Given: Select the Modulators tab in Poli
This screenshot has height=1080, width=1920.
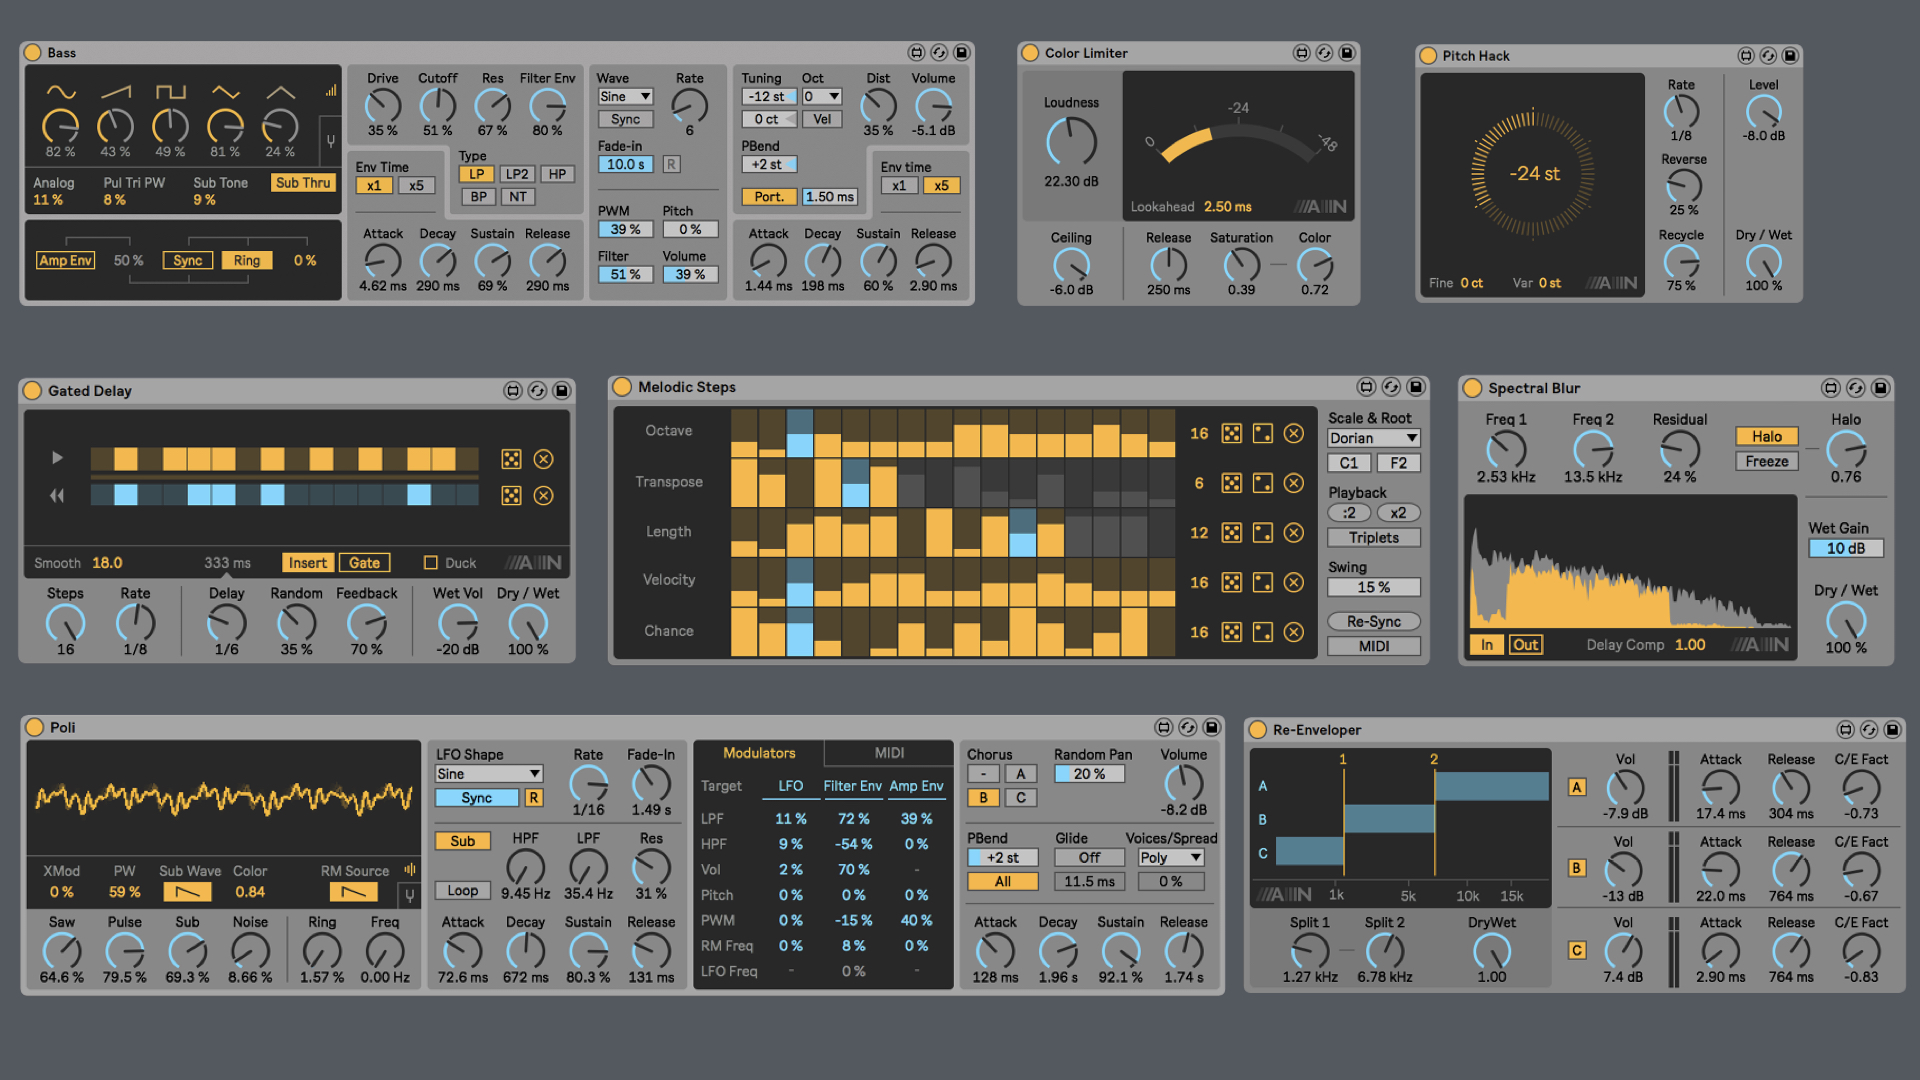Looking at the screenshot, I should click(759, 753).
